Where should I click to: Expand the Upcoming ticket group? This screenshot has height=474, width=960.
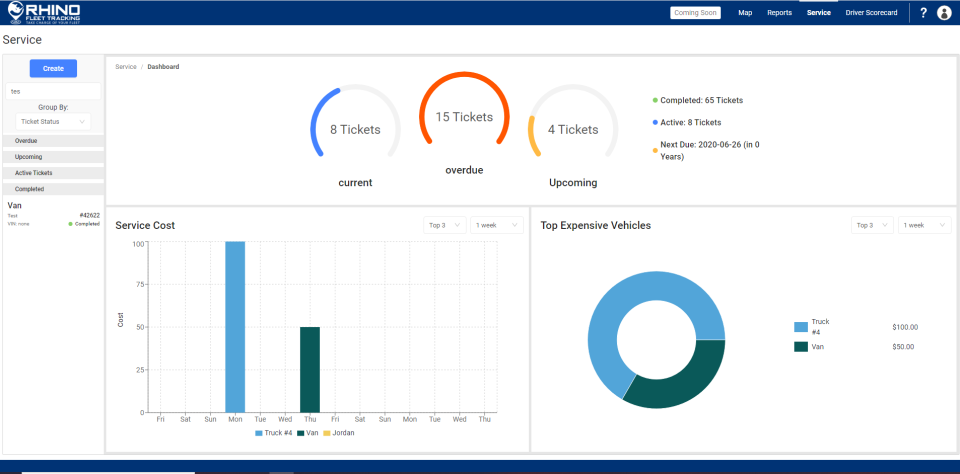[x=53, y=157]
